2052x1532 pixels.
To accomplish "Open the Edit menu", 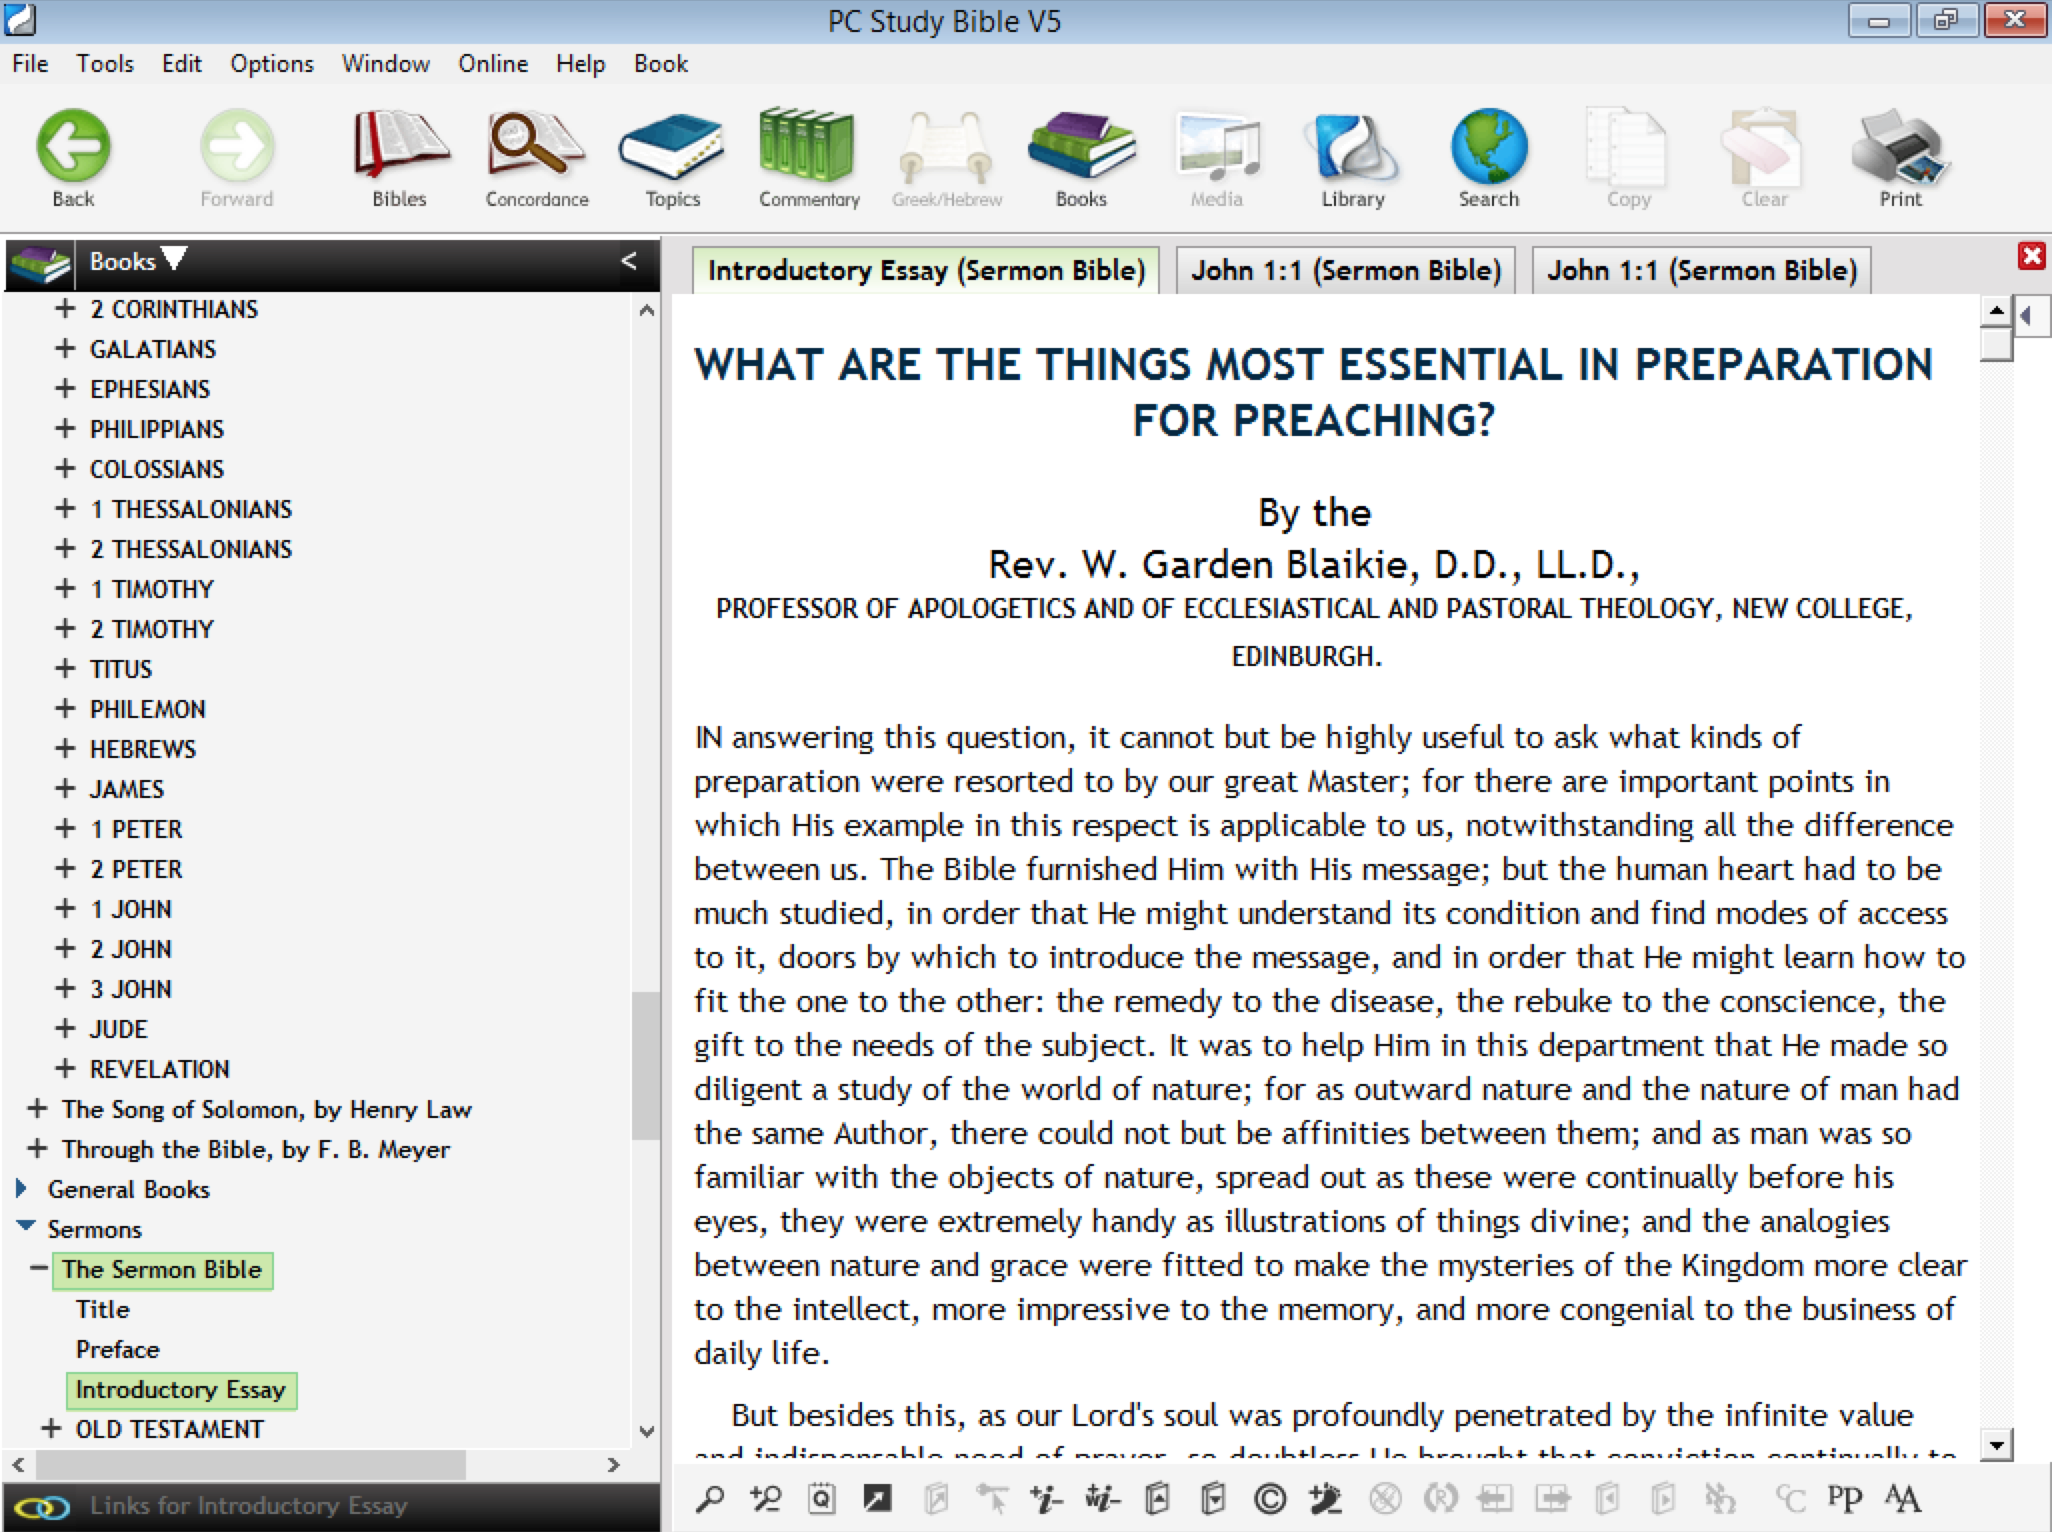I will pos(182,64).
